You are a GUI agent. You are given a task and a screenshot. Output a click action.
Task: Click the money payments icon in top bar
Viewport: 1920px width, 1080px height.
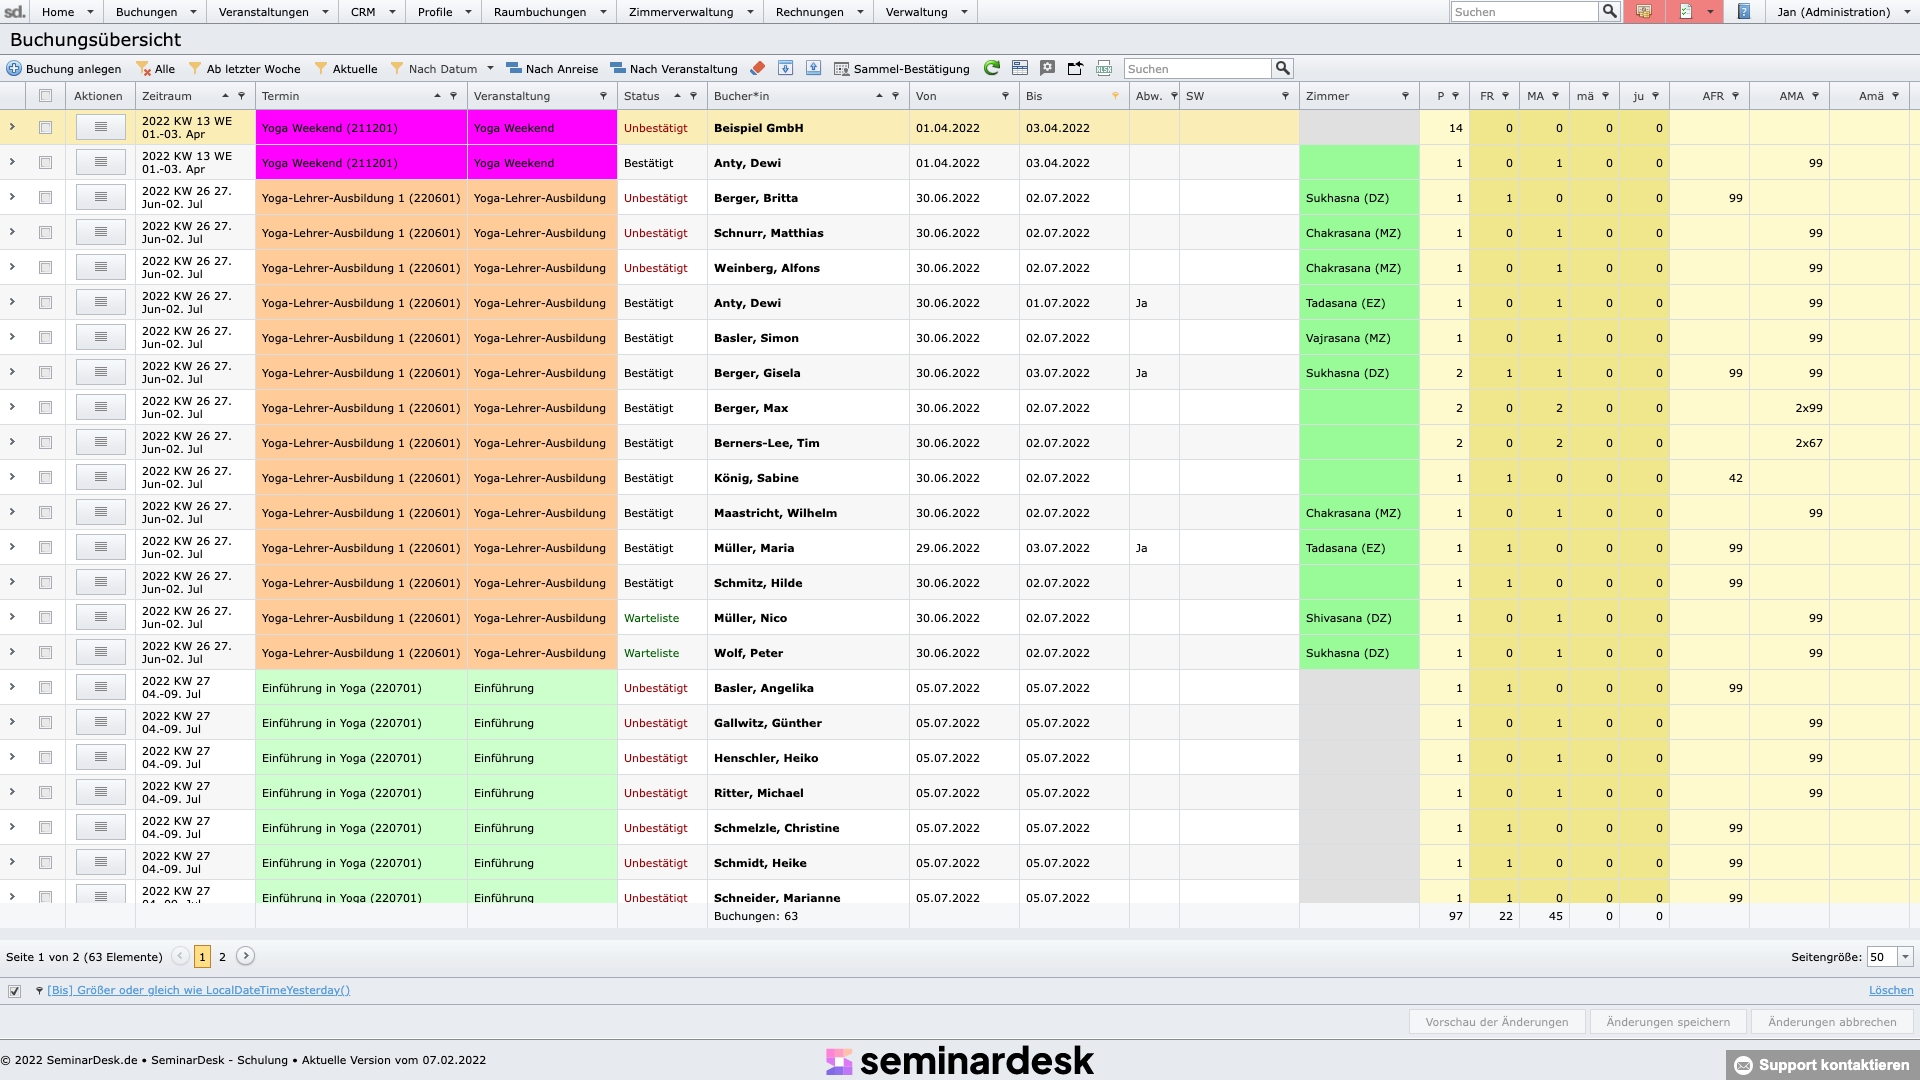tap(1643, 12)
